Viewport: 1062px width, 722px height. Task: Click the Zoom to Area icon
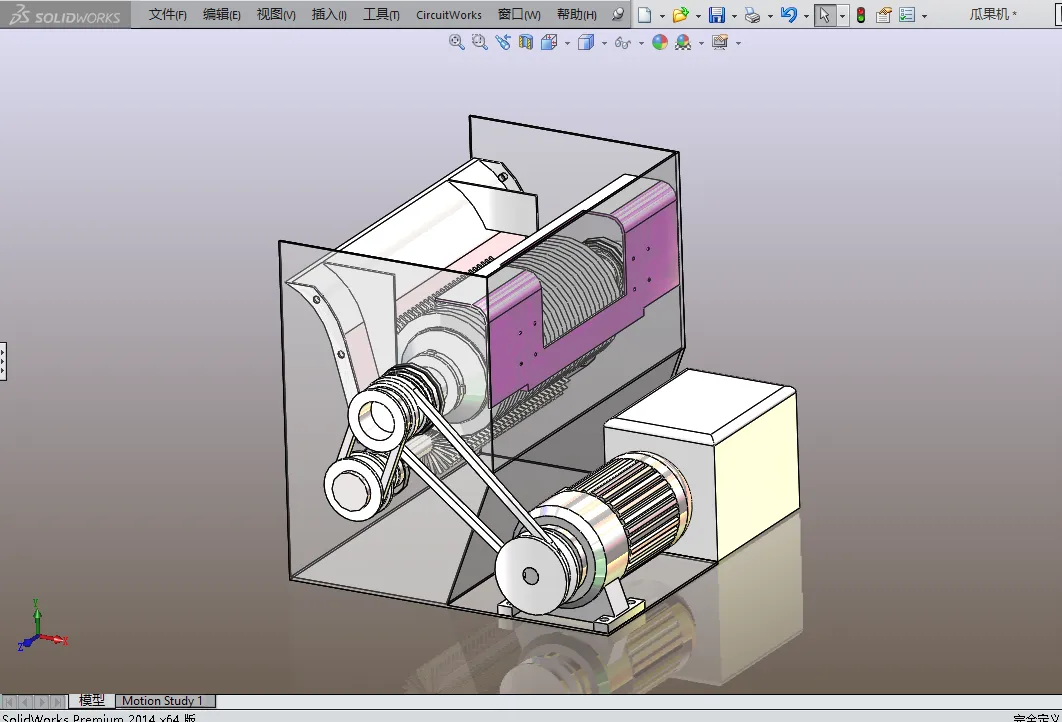coord(480,42)
